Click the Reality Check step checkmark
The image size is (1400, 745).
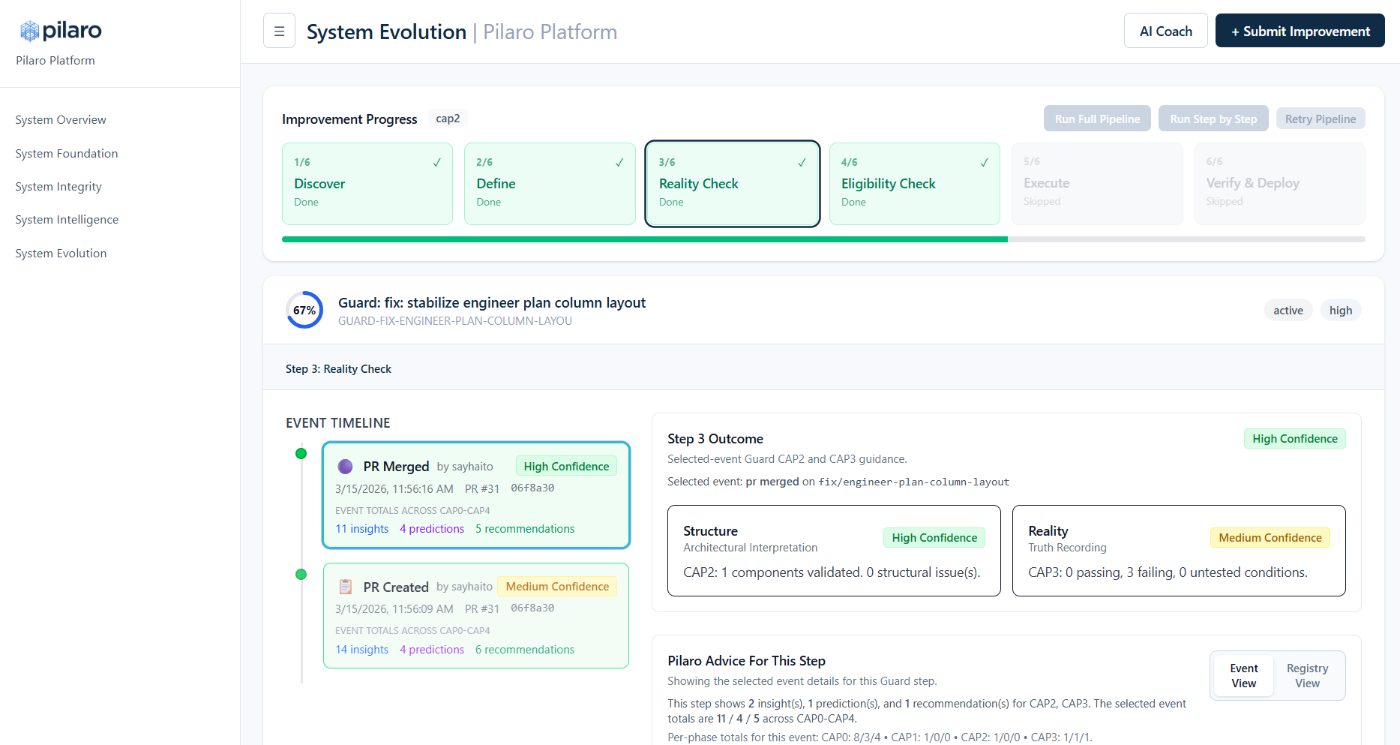pos(801,163)
